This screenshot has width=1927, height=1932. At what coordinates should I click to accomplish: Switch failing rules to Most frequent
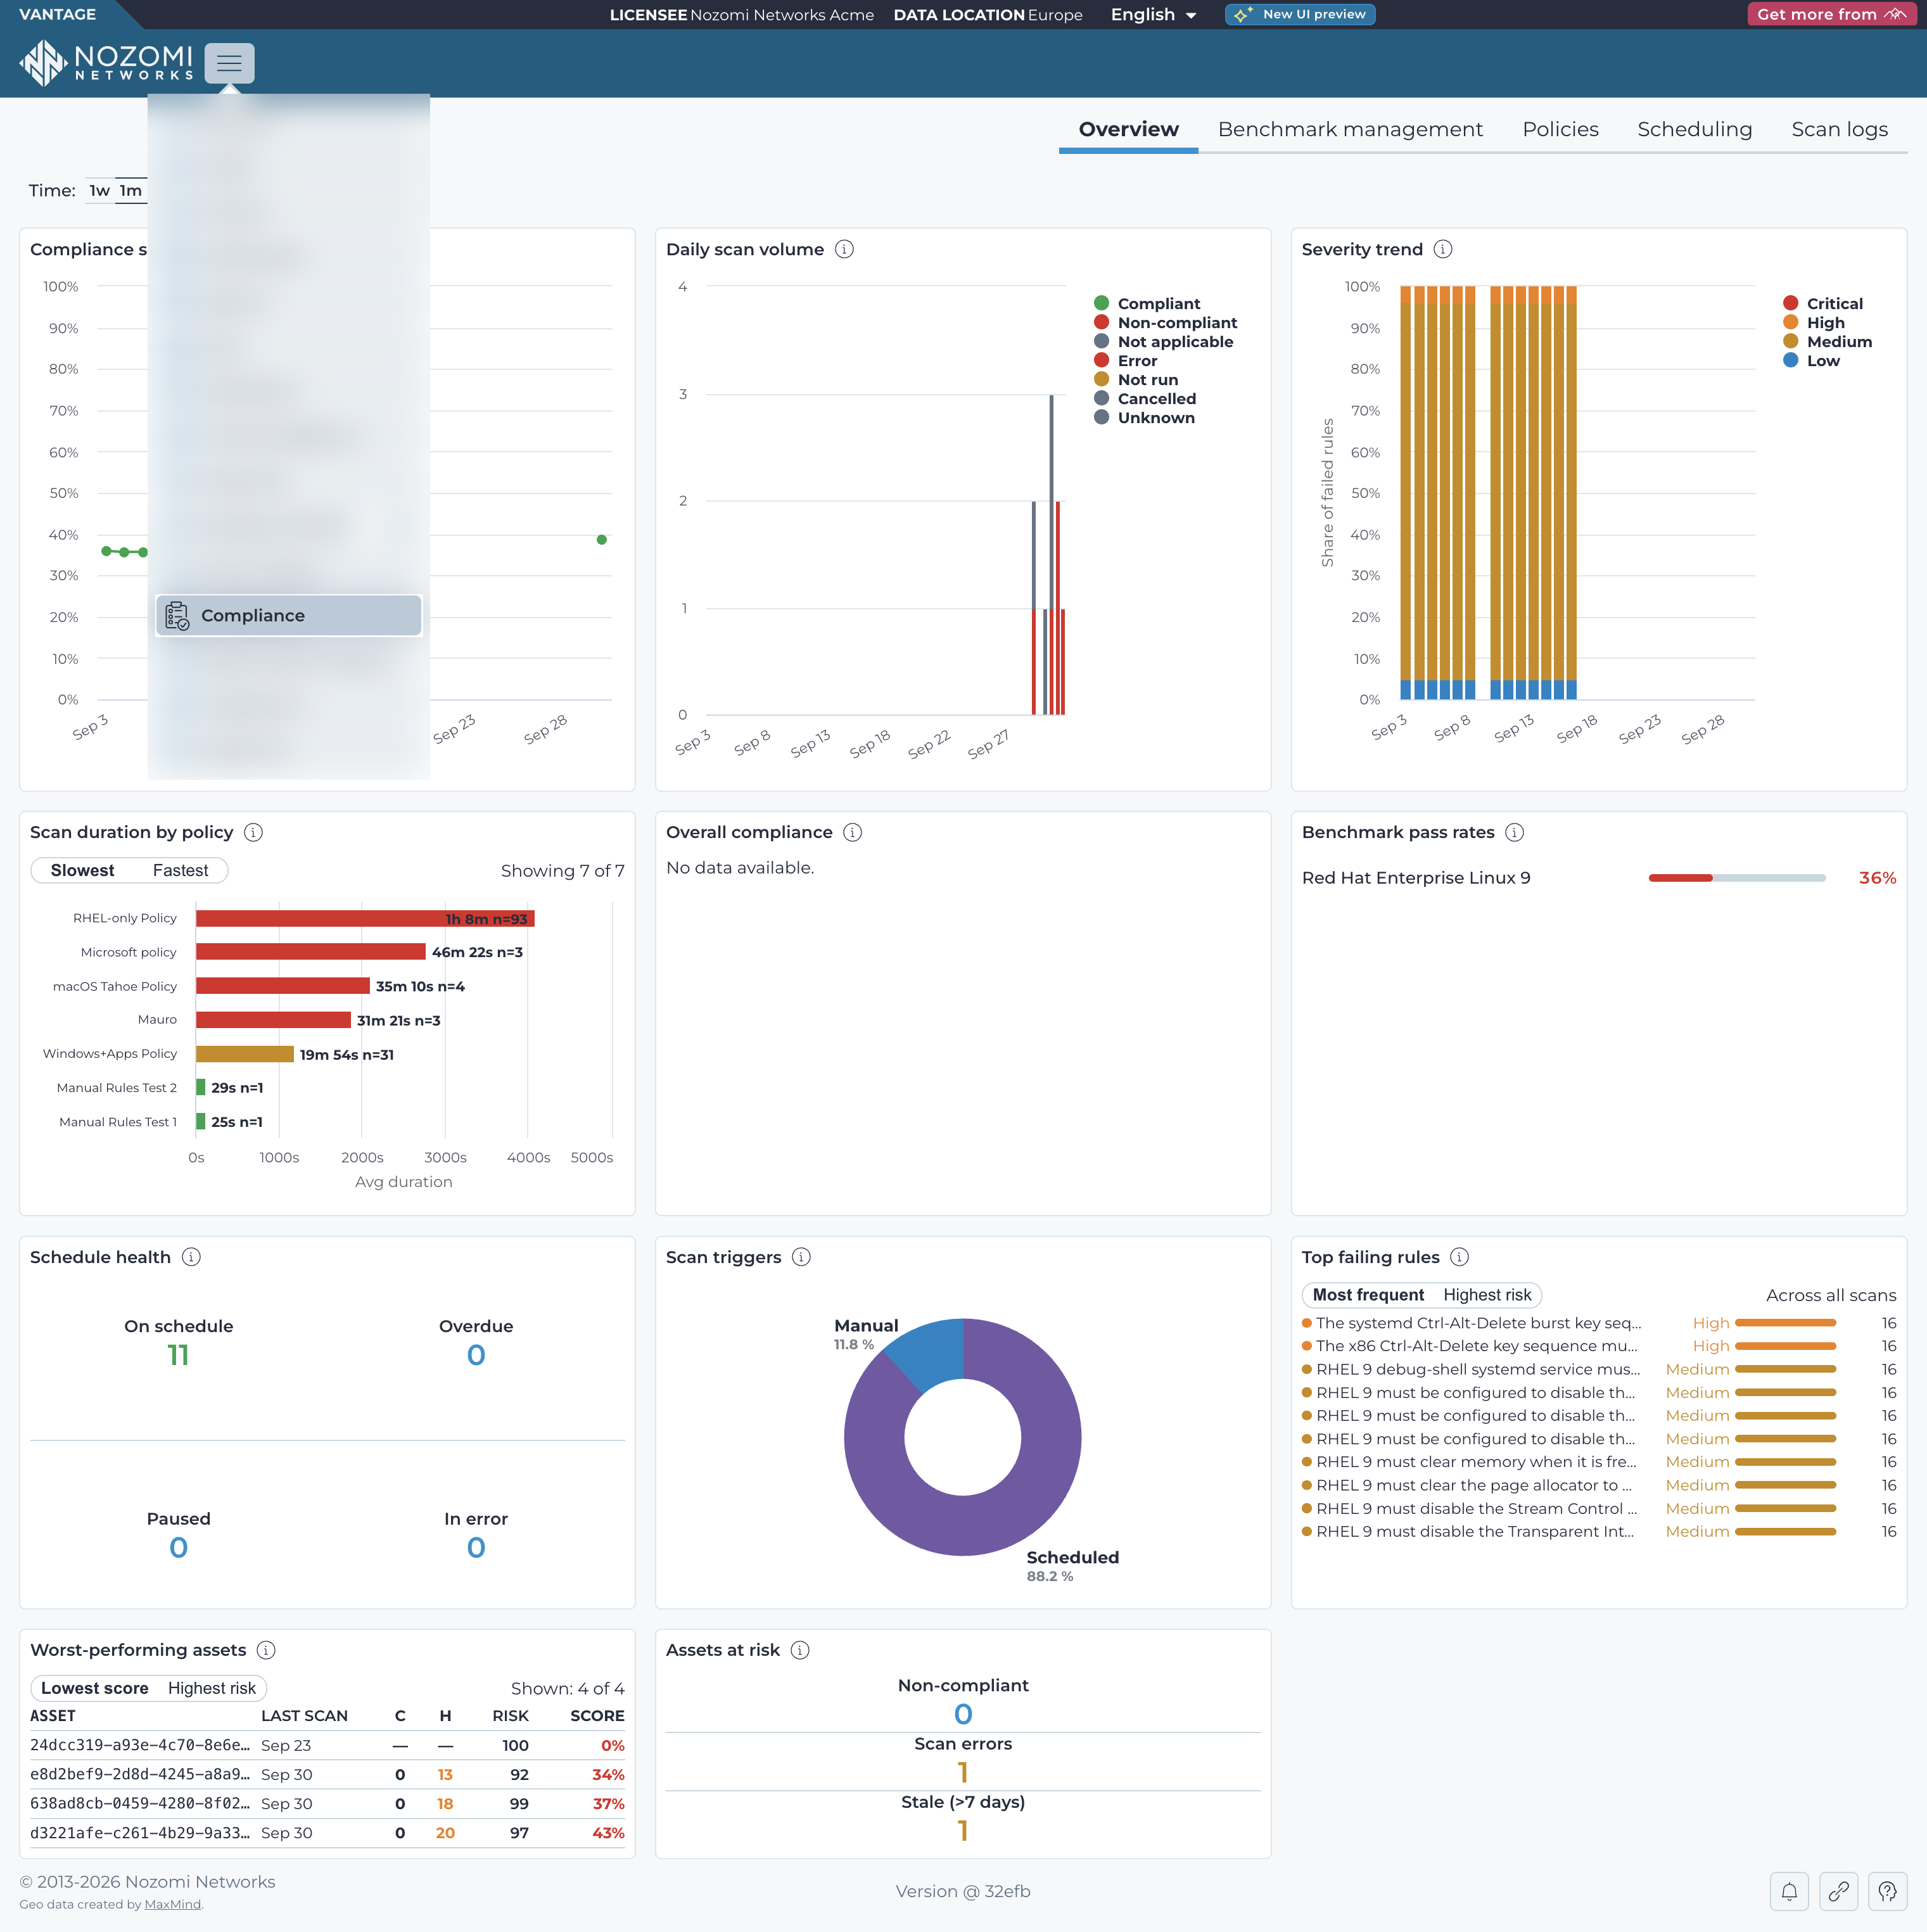1368,1295
